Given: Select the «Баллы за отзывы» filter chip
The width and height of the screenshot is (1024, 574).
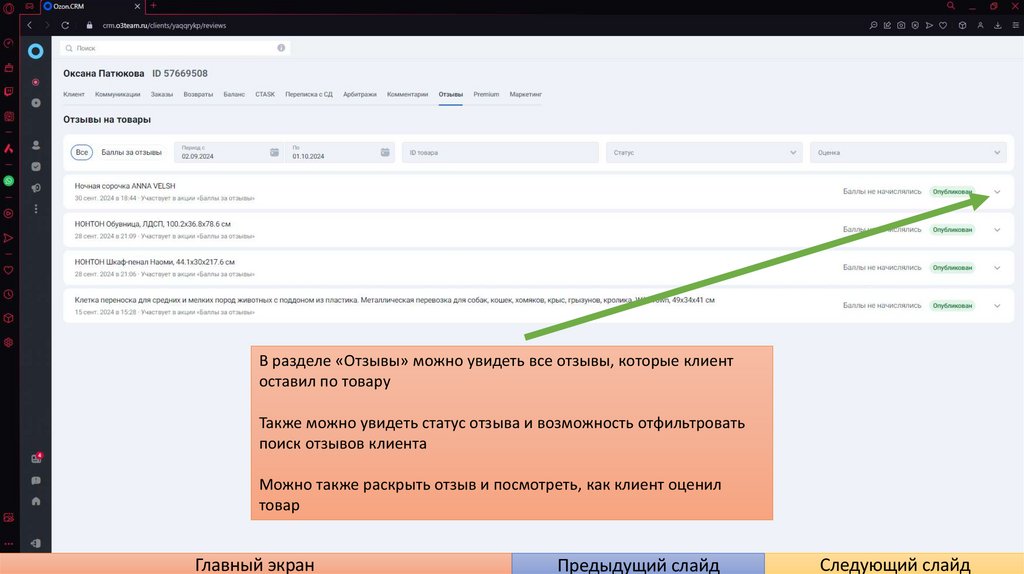Looking at the screenshot, I should [131, 152].
